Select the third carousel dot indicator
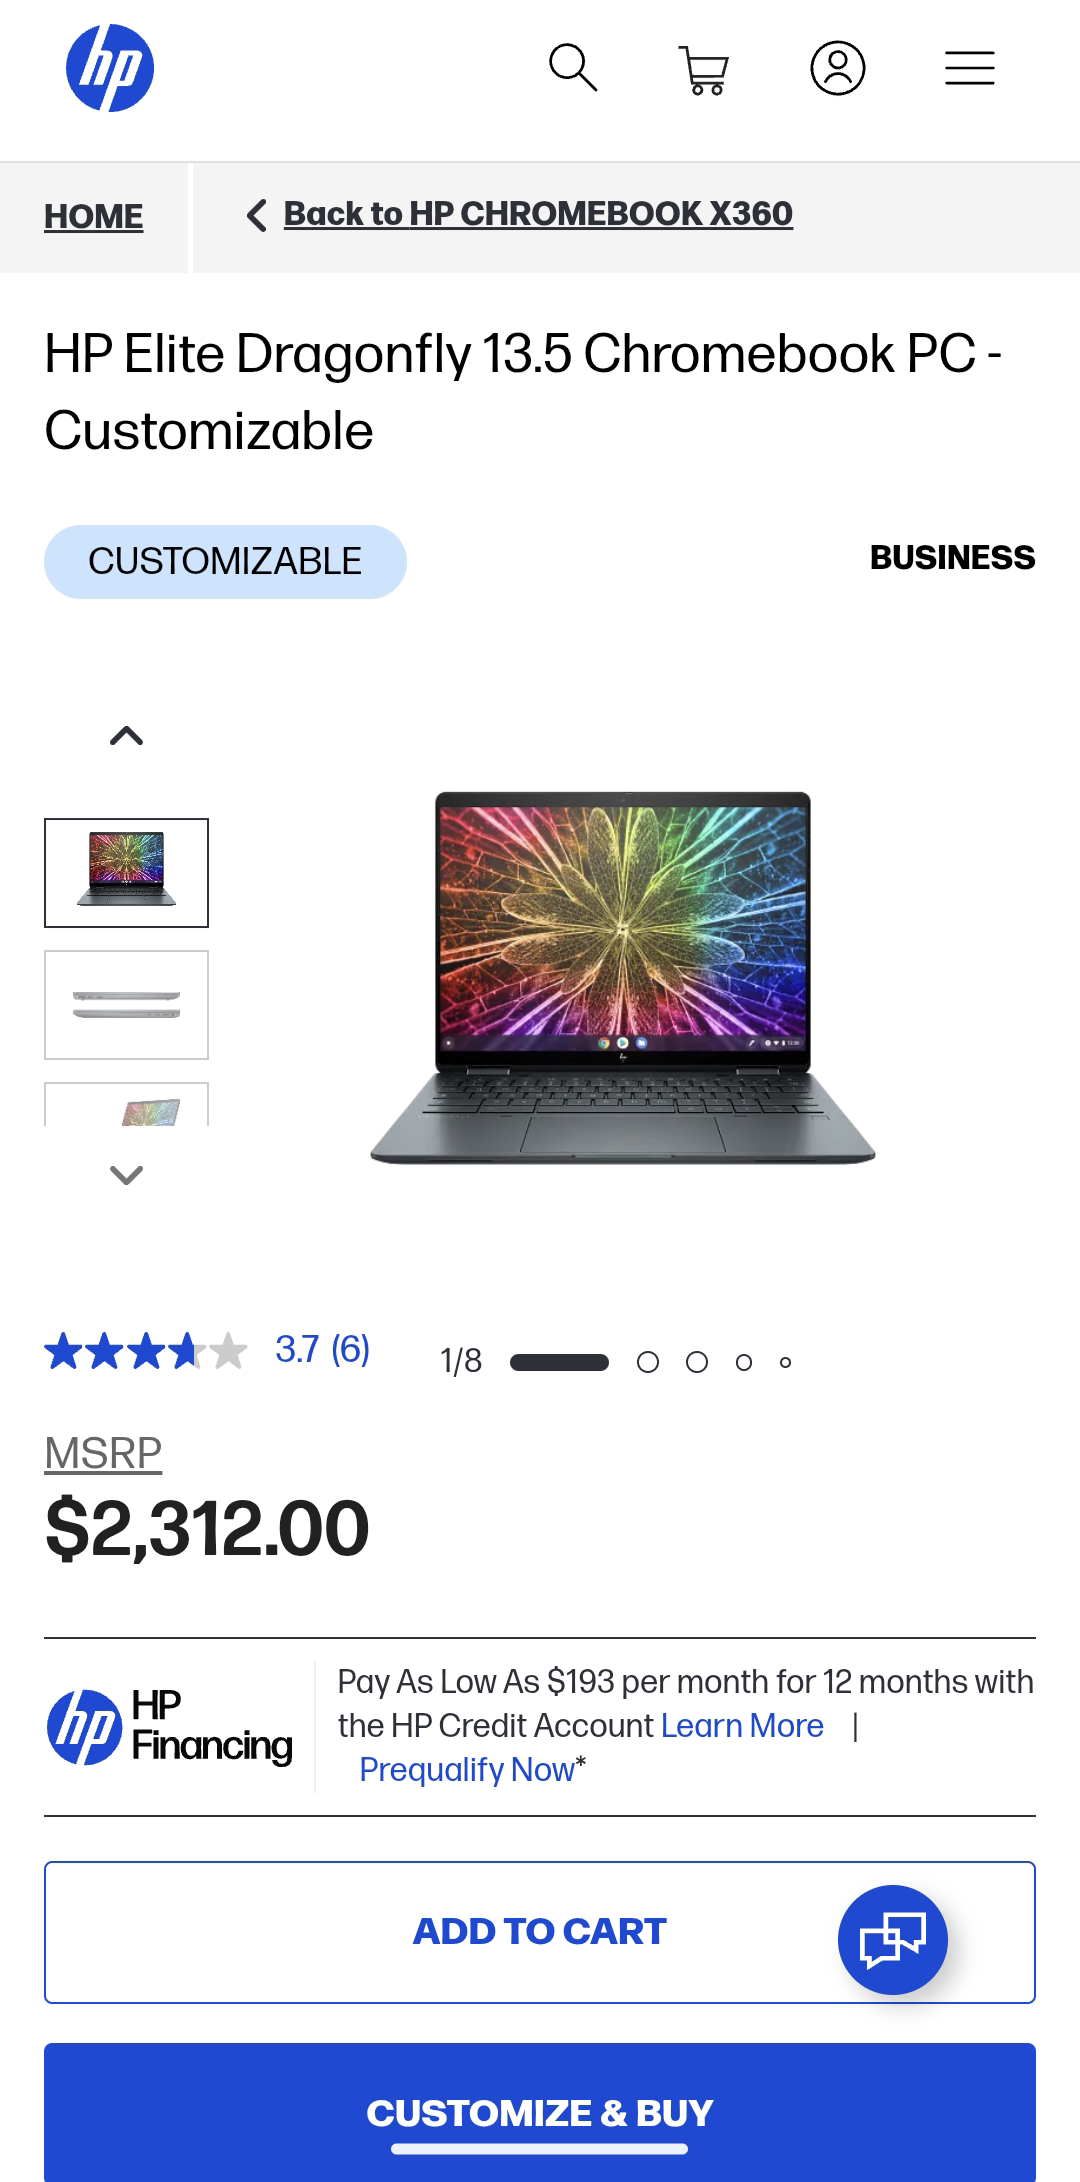This screenshot has height=2182, width=1080. click(x=697, y=1362)
